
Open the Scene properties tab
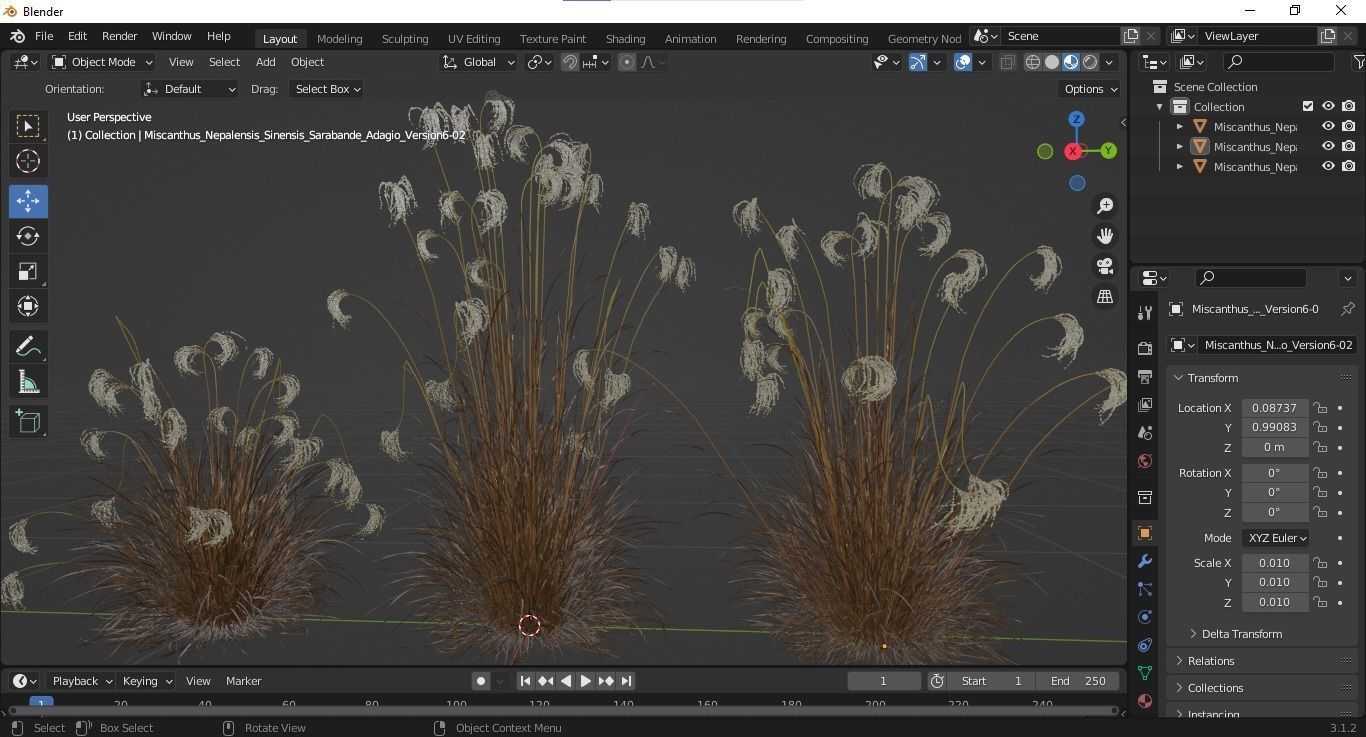(1145, 432)
